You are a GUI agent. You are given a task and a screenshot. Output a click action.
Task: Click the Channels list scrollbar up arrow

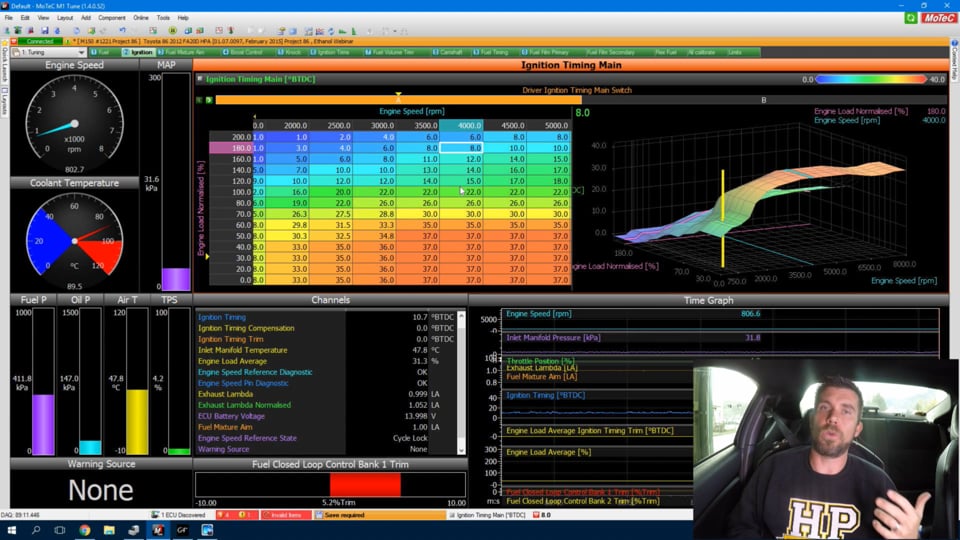pos(461,315)
